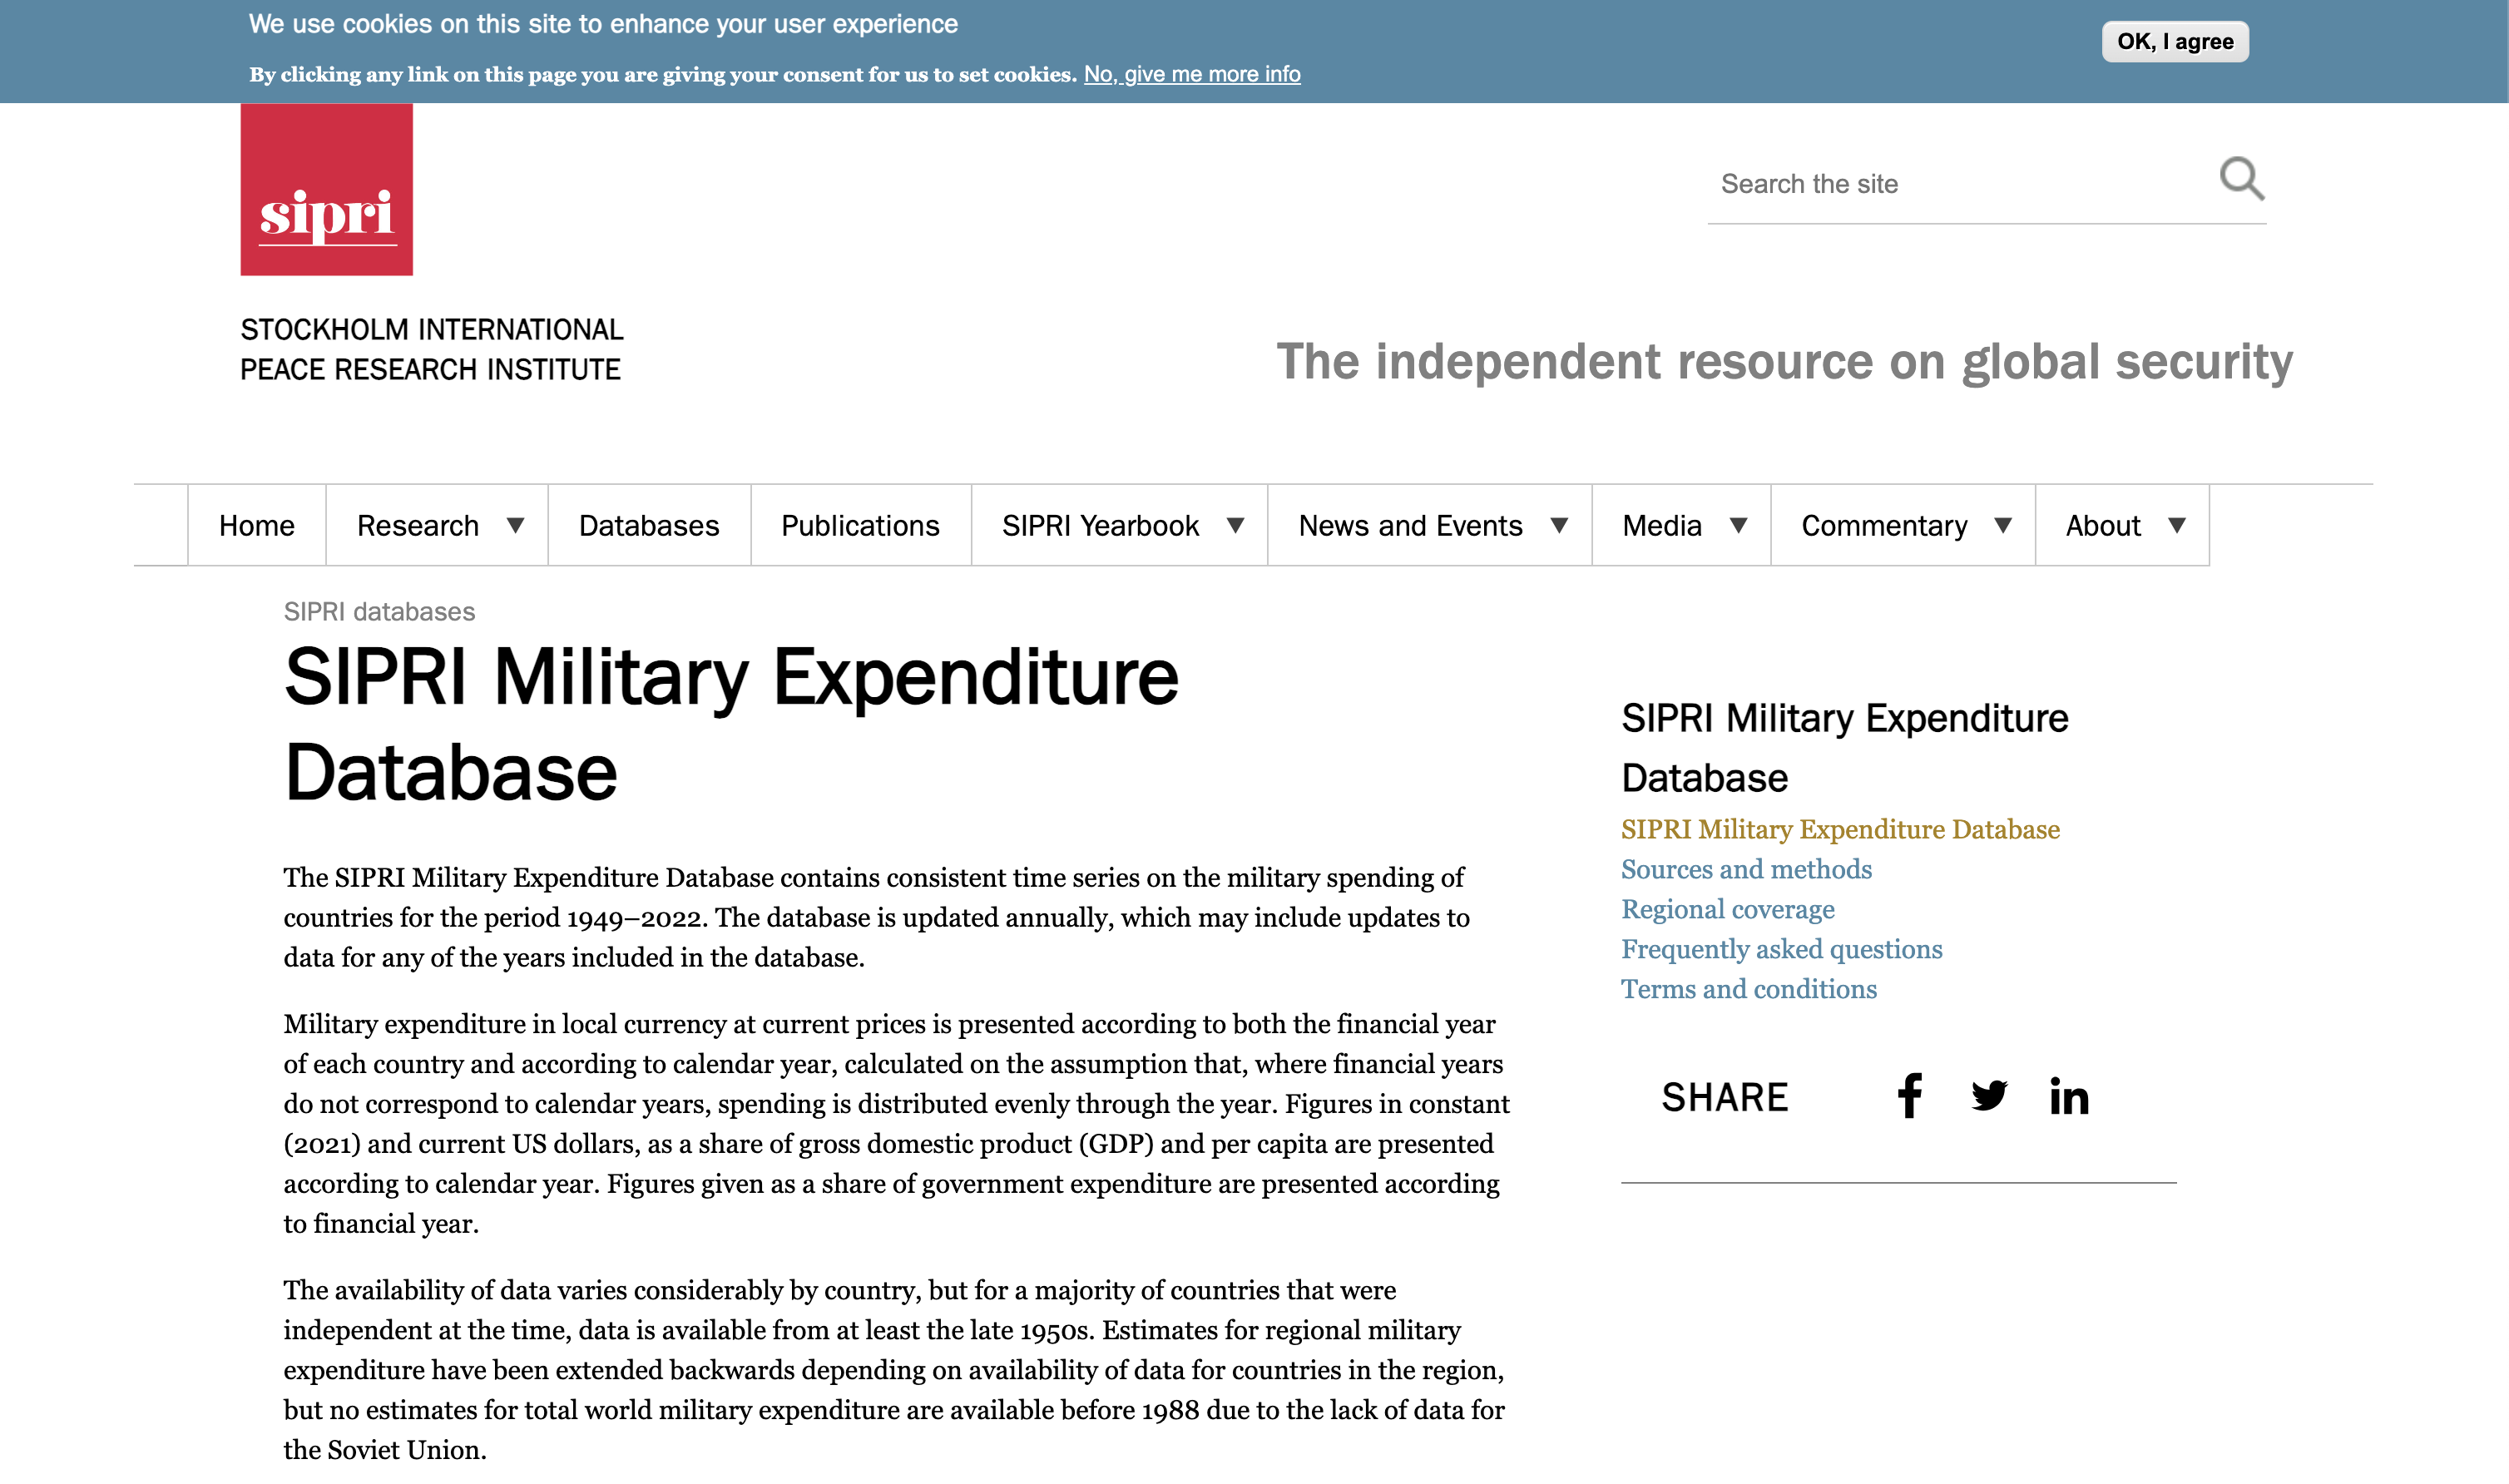The image size is (2509, 1484).
Task: Share on Facebook icon
Action: pos(1909,1096)
